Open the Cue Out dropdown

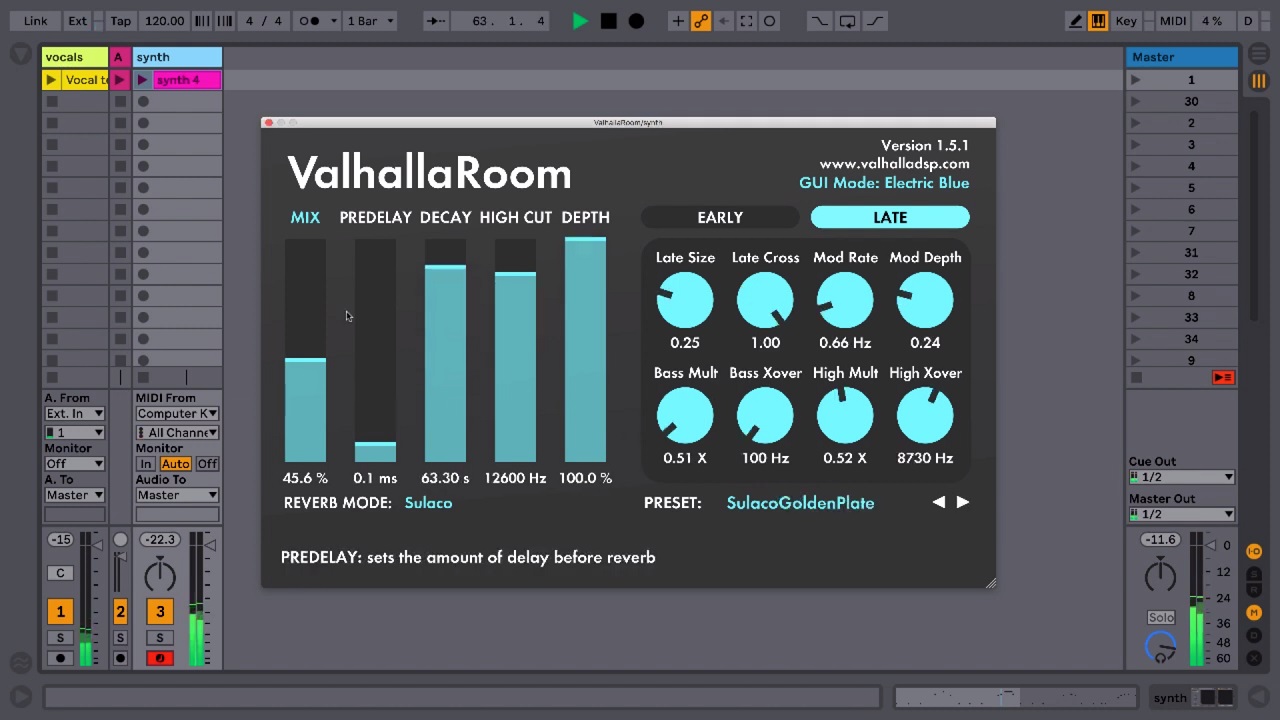(1181, 478)
